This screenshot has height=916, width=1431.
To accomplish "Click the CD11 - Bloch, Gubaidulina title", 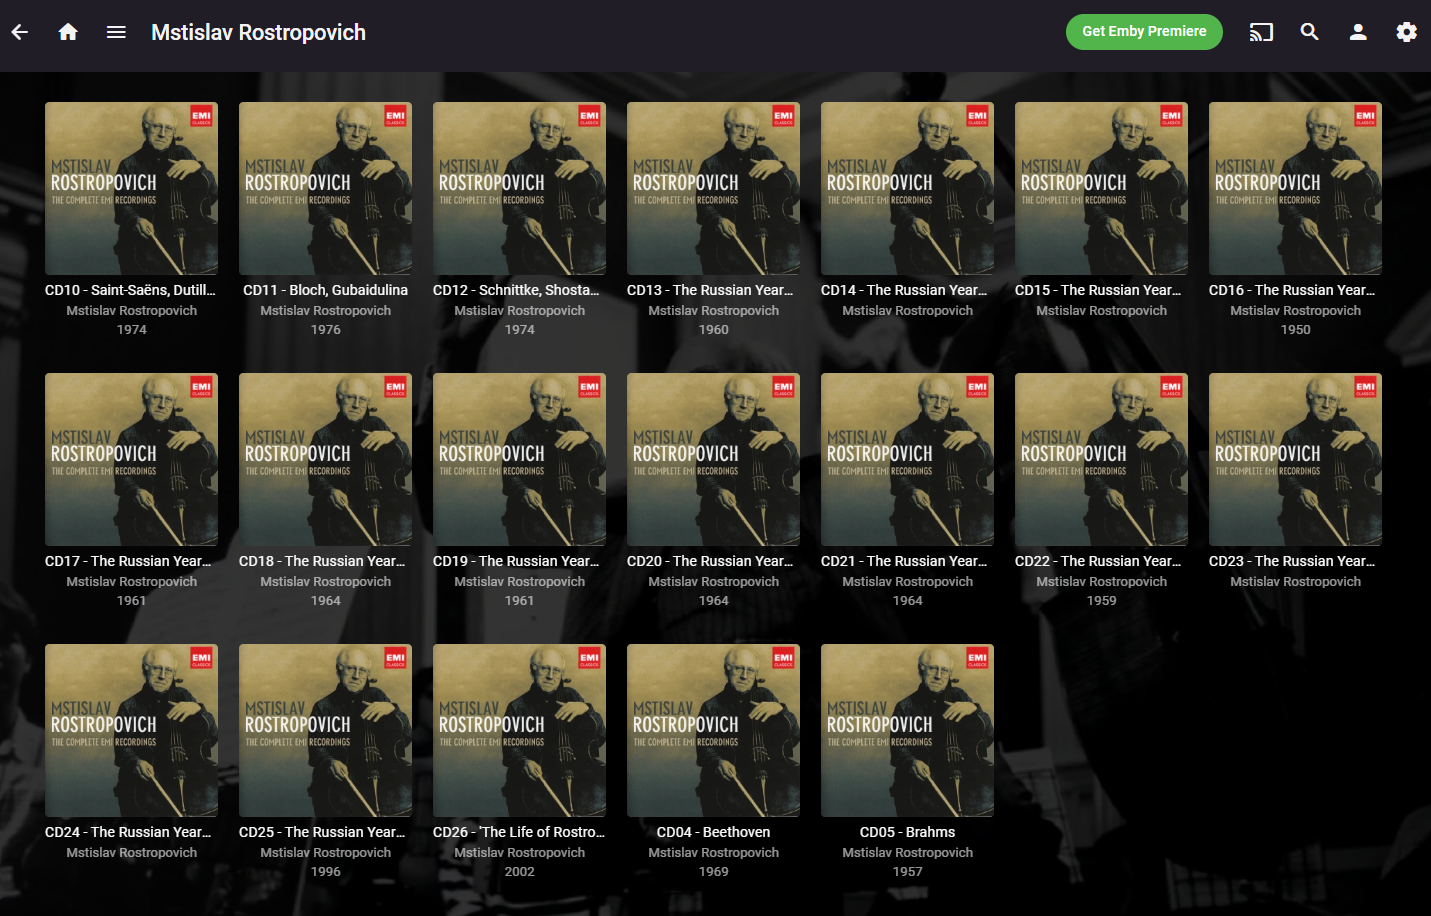I will (325, 290).
